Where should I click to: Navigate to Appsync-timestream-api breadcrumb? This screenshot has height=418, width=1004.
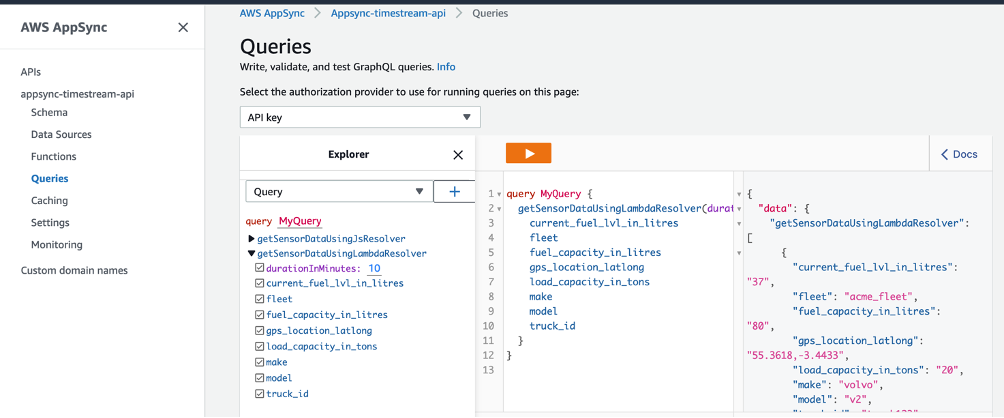pyautogui.click(x=388, y=13)
